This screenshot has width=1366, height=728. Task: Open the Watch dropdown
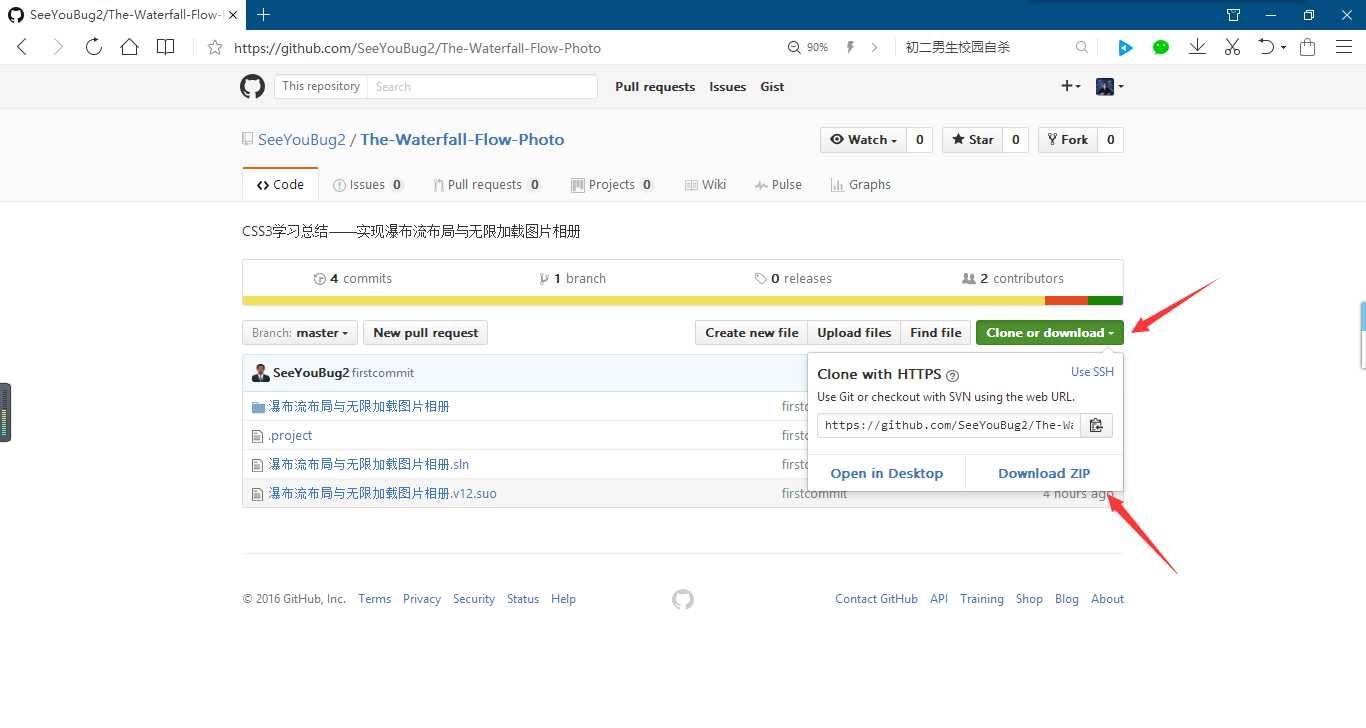[x=864, y=140]
